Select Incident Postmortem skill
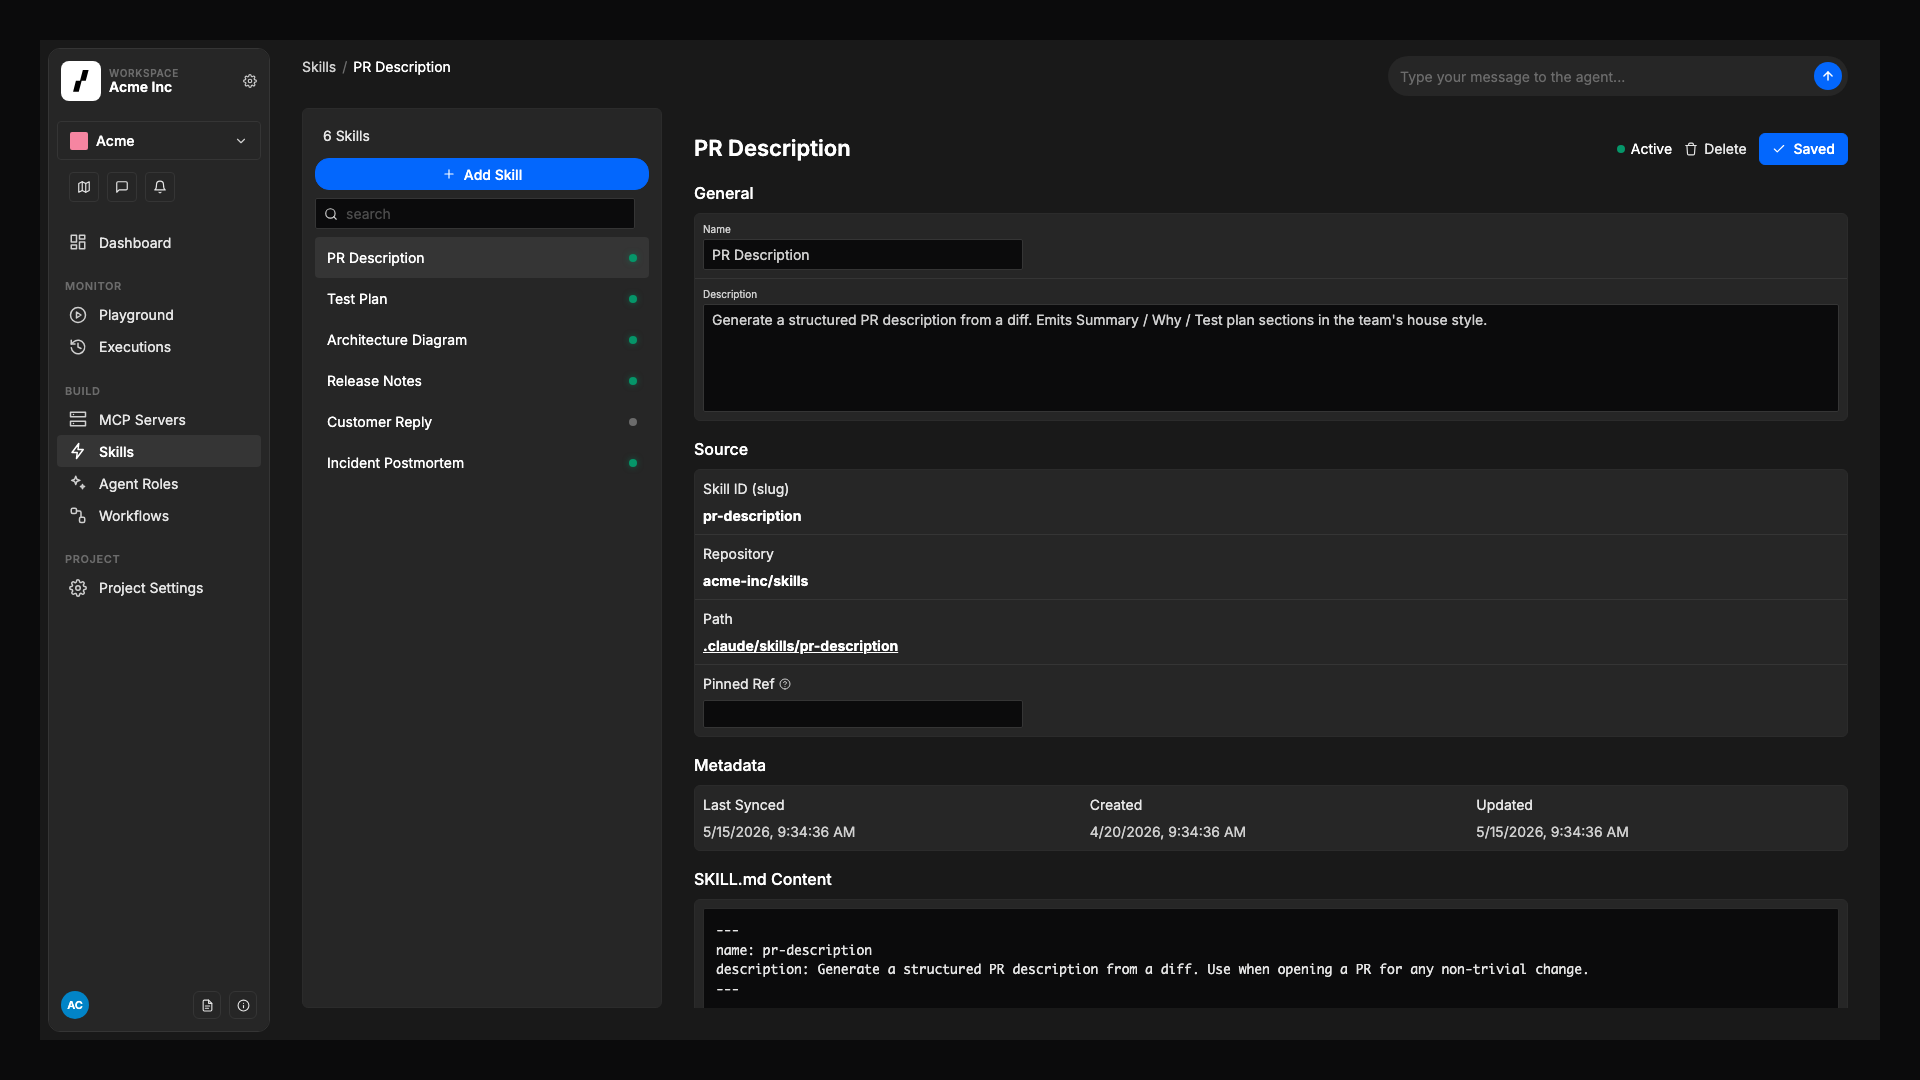The height and width of the screenshot is (1080, 1920). (x=482, y=463)
